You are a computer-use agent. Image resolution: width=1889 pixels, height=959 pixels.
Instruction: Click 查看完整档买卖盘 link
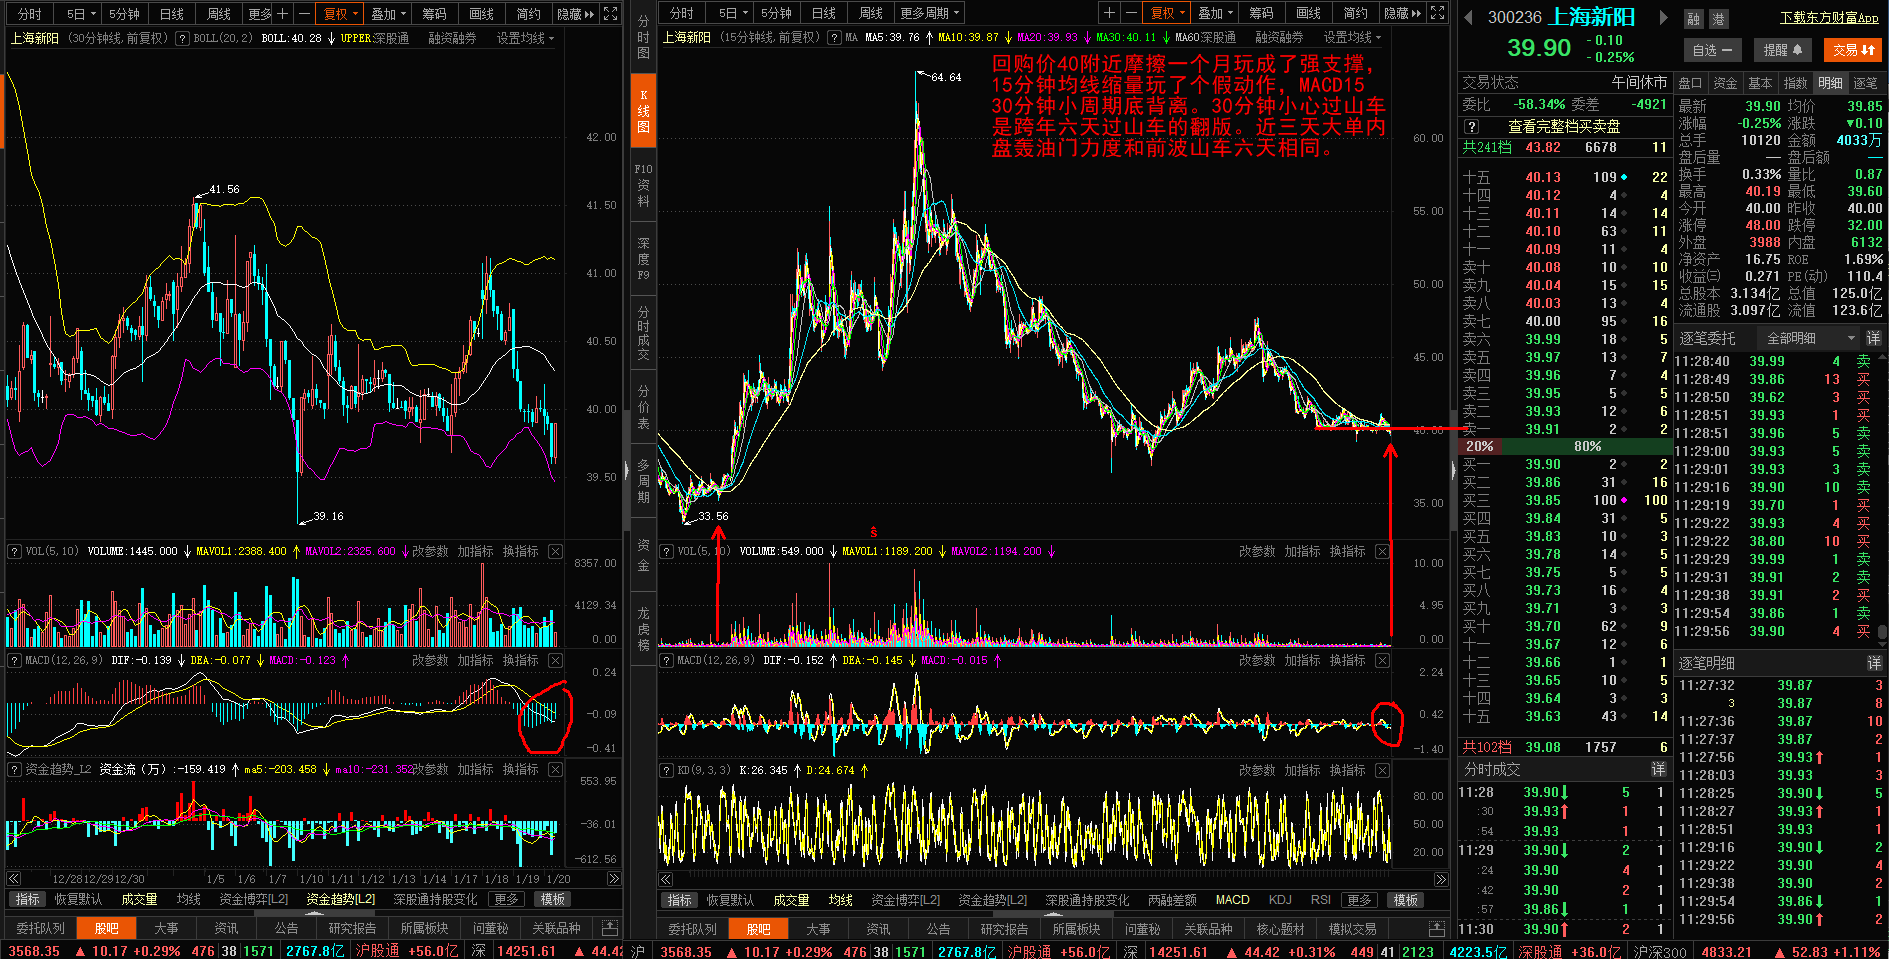[1564, 127]
